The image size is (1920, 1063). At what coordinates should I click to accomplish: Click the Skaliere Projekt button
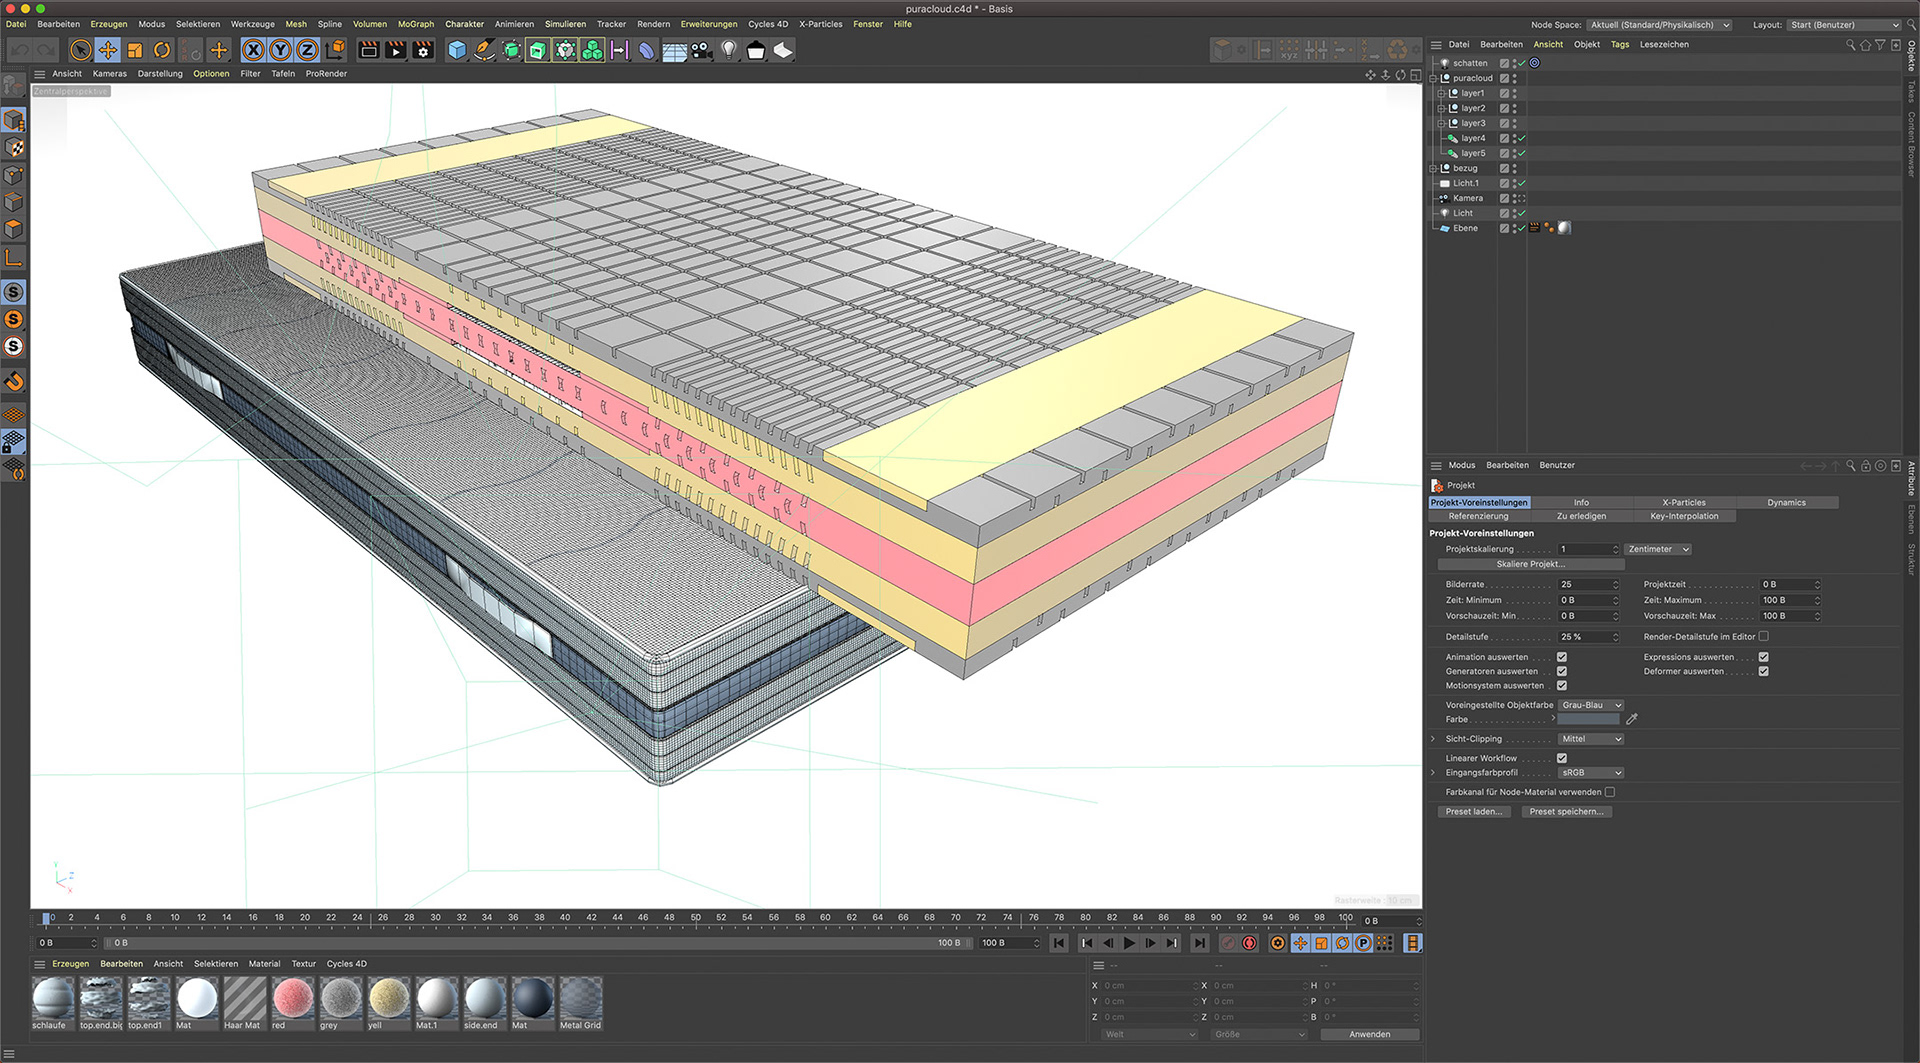pos(1530,564)
